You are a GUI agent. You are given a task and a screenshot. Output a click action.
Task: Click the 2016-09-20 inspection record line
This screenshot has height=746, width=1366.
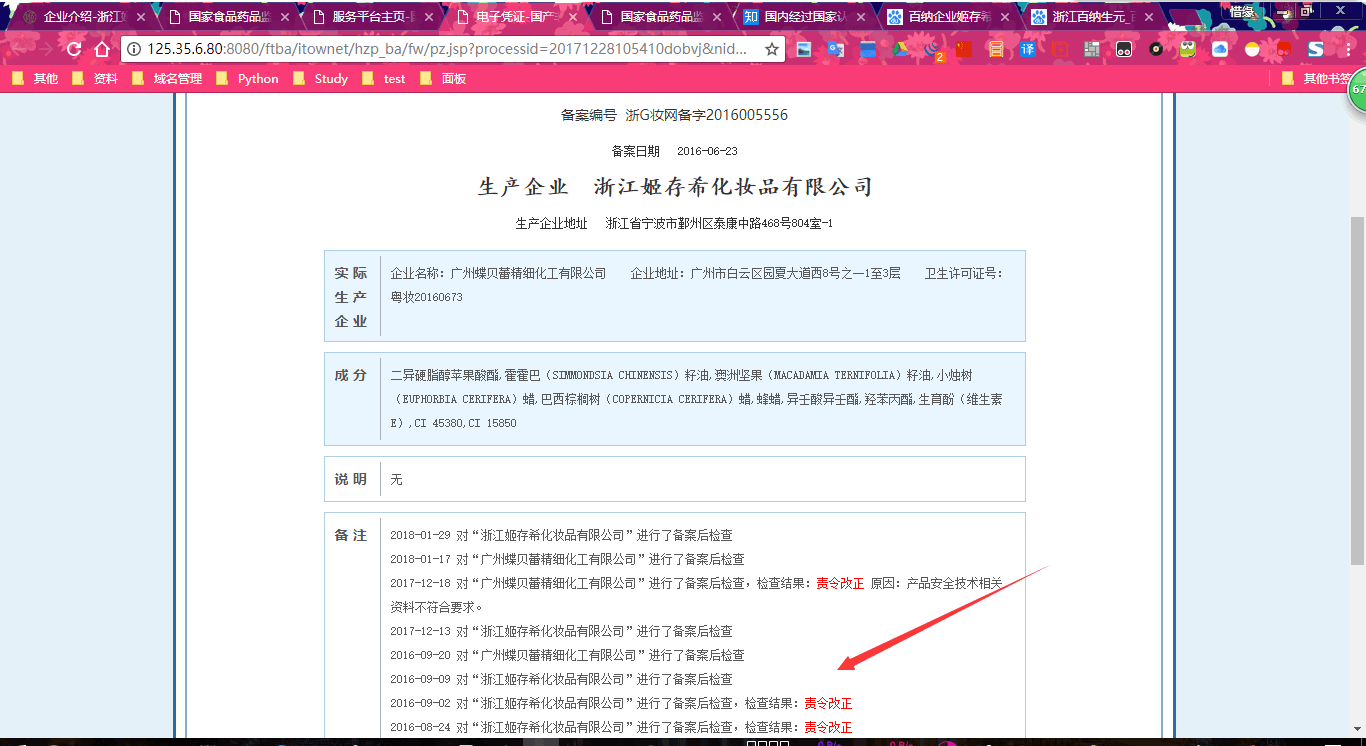(x=567, y=655)
